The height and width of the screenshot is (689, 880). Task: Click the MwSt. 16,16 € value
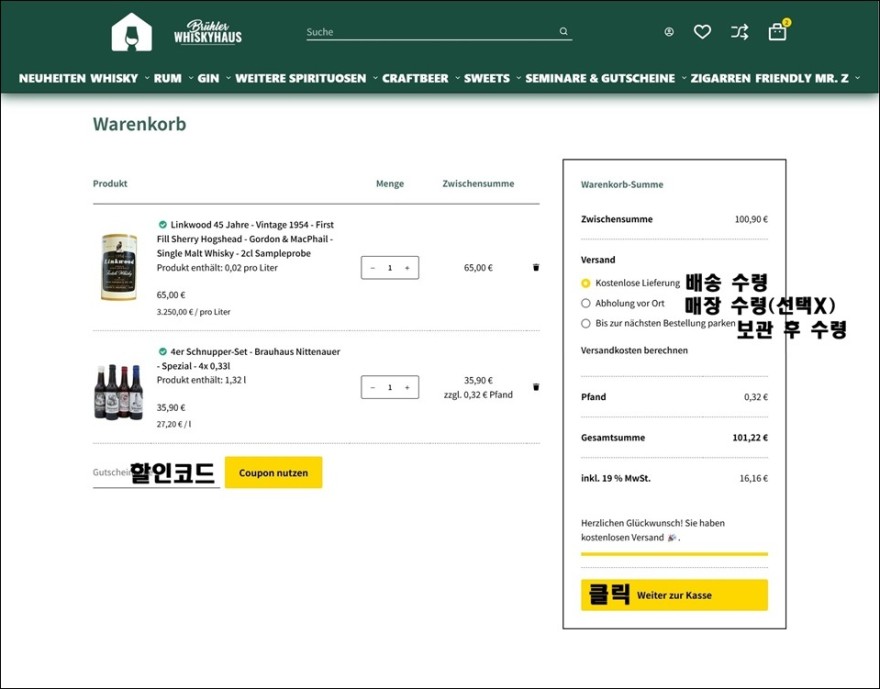click(x=754, y=478)
